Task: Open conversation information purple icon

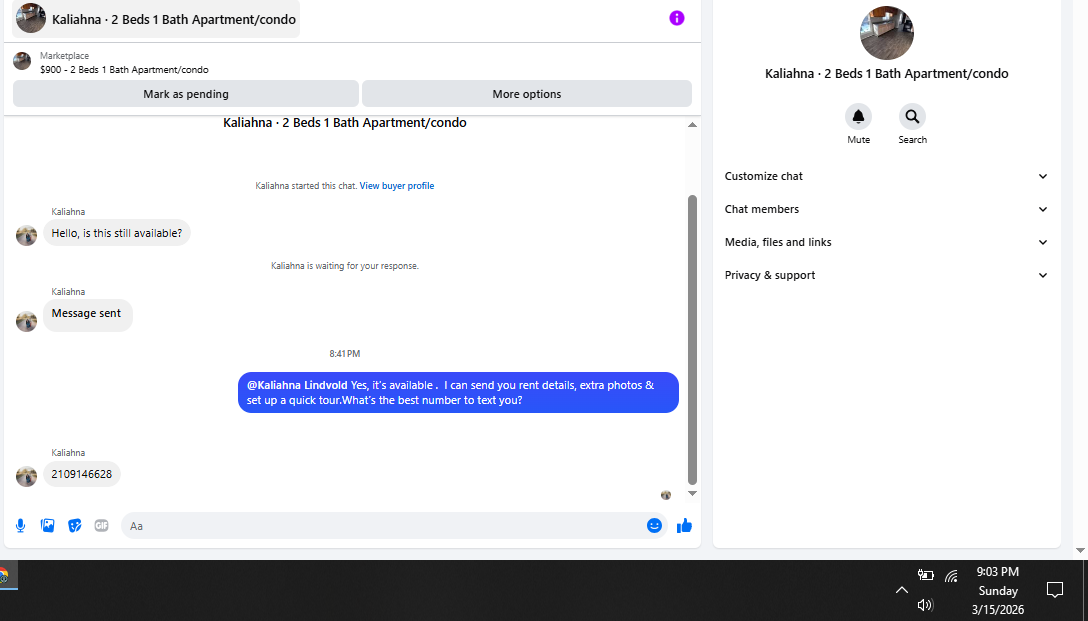Action: (x=677, y=19)
